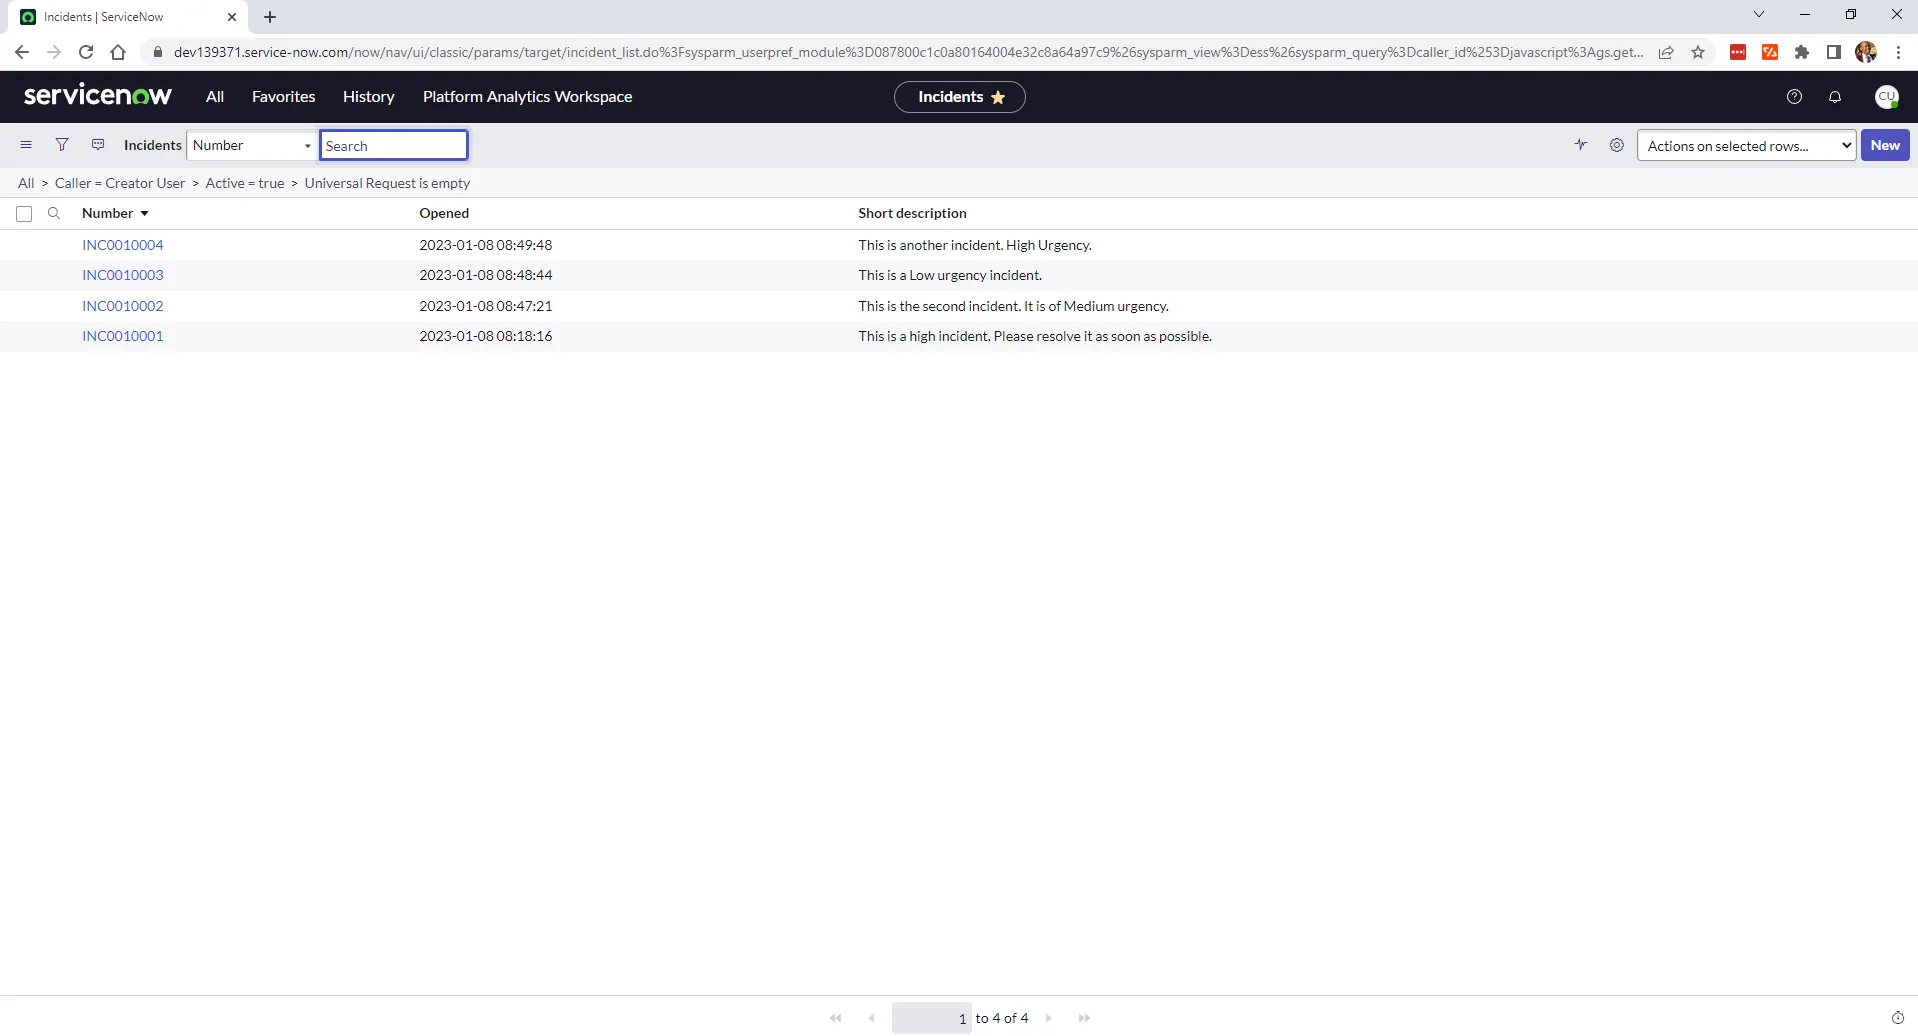Image resolution: width=1918 pixels, height=1036 pixels.
Task: Click the share page icon in address bar
Action: 1666,52
